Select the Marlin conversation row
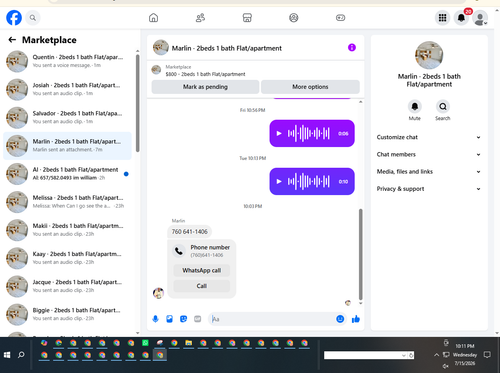Image resolution: width=500 pixels, height=373 pixels. click(67, 146)
